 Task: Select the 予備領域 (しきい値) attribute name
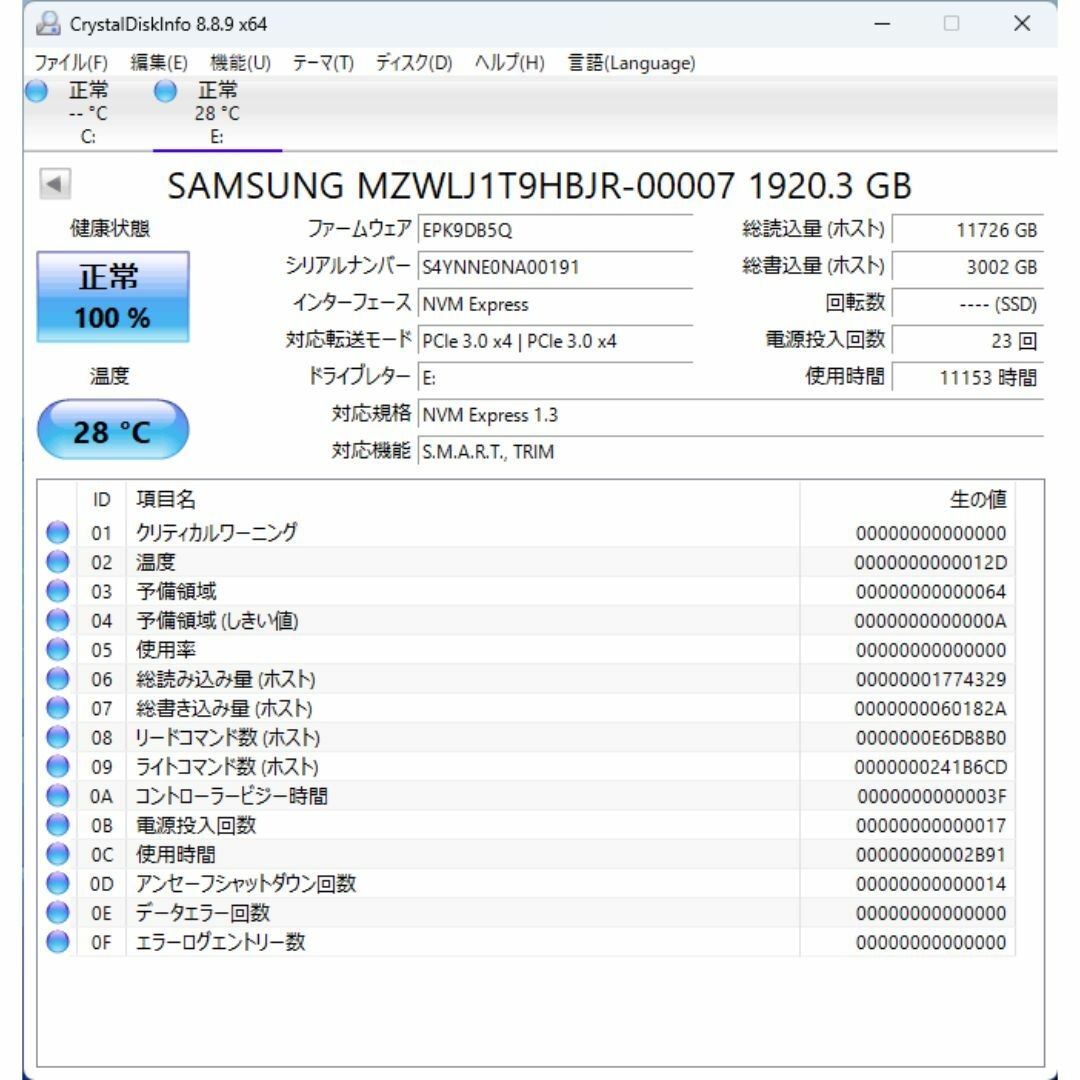(x=217, y=621)
